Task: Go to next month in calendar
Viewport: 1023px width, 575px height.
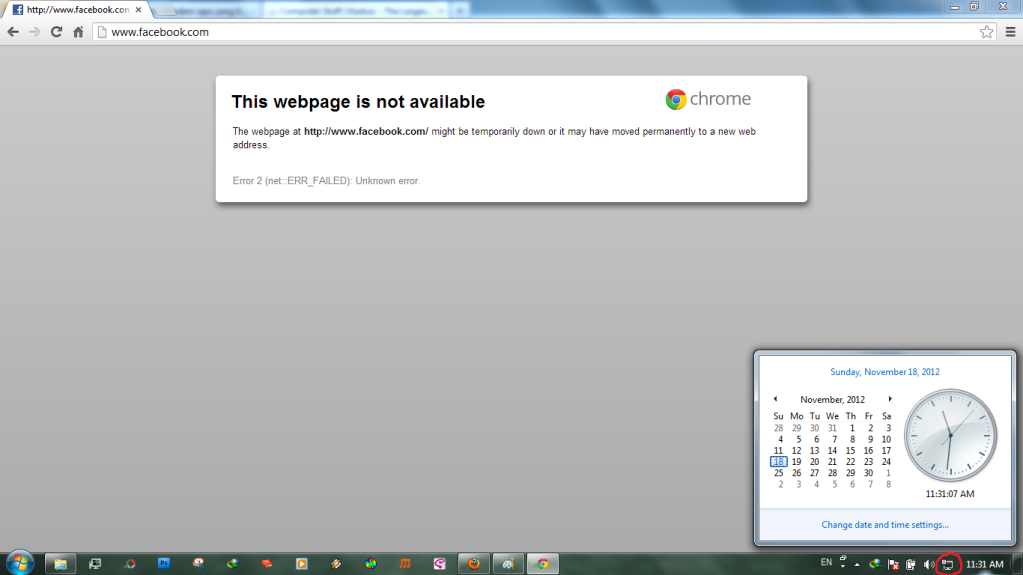Action: pyautogui.click(x=890, y=399)
